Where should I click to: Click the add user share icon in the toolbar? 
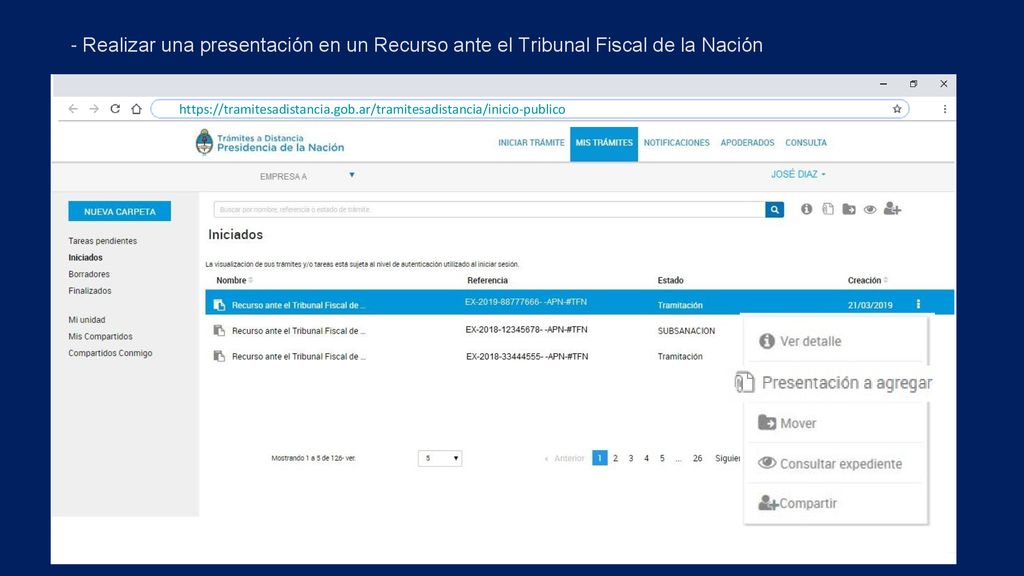(x=892, y=209)
